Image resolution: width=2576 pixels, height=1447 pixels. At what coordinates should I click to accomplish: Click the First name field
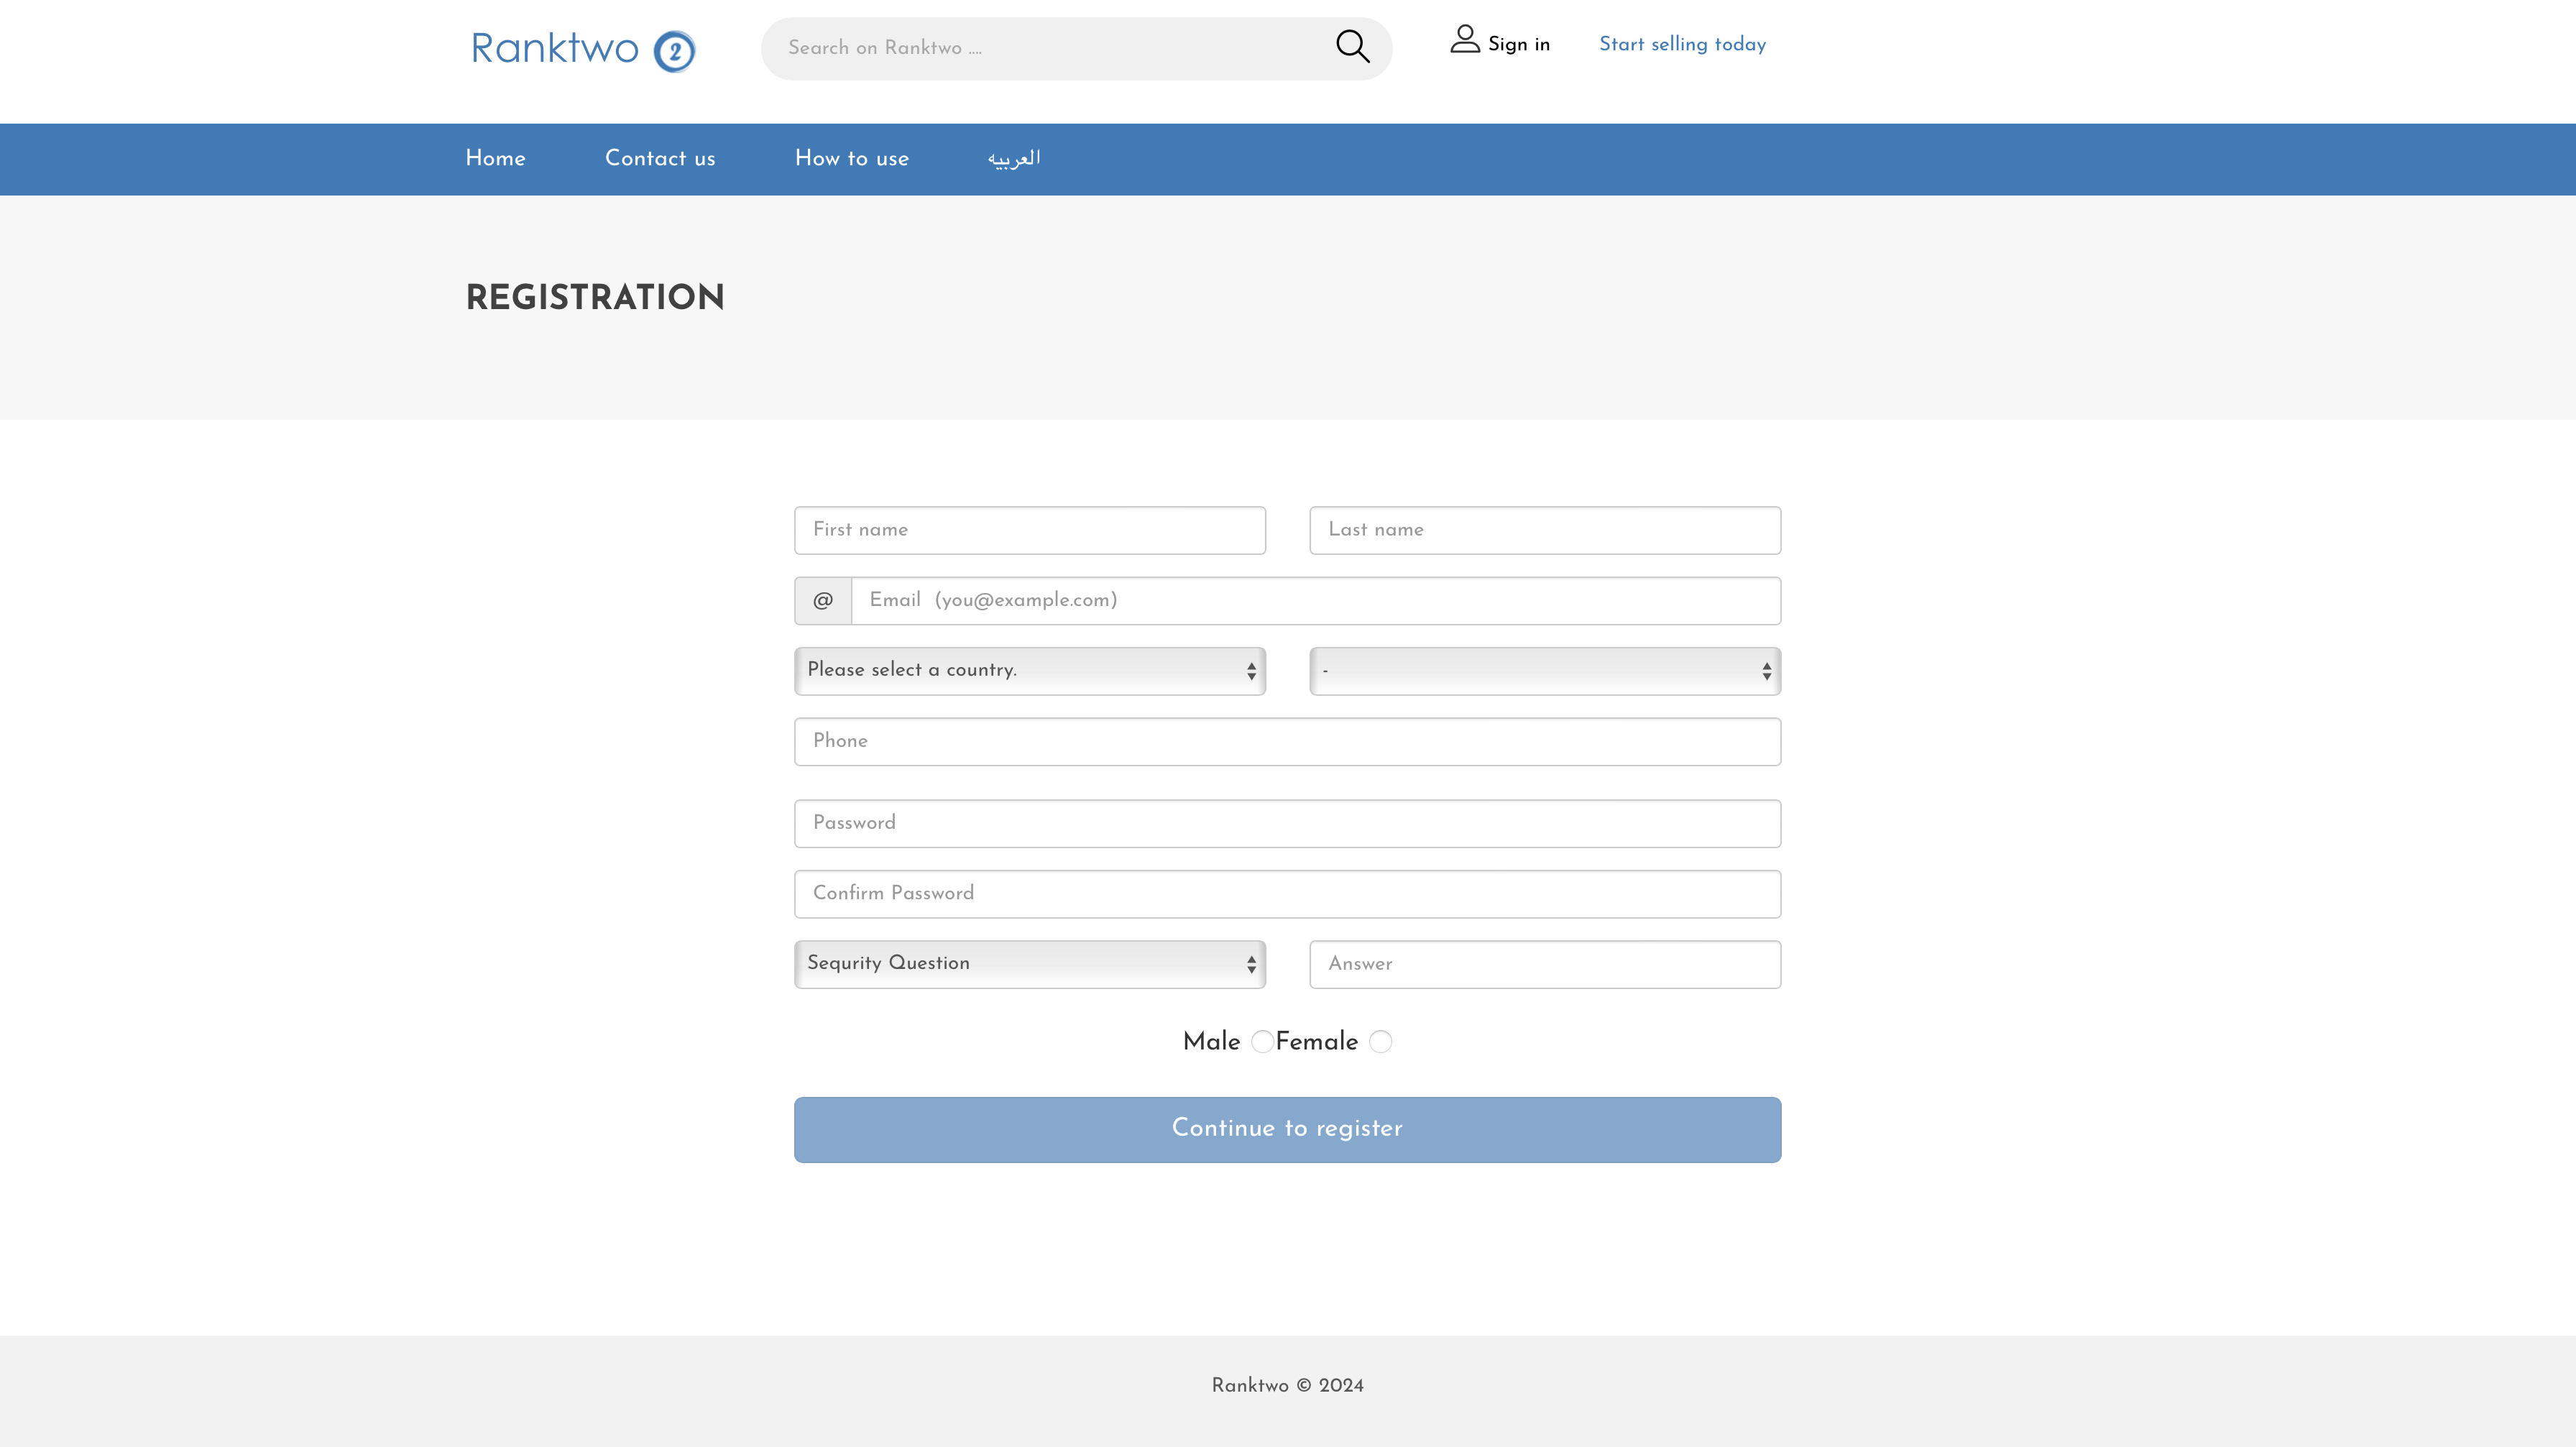[1030, 530]
